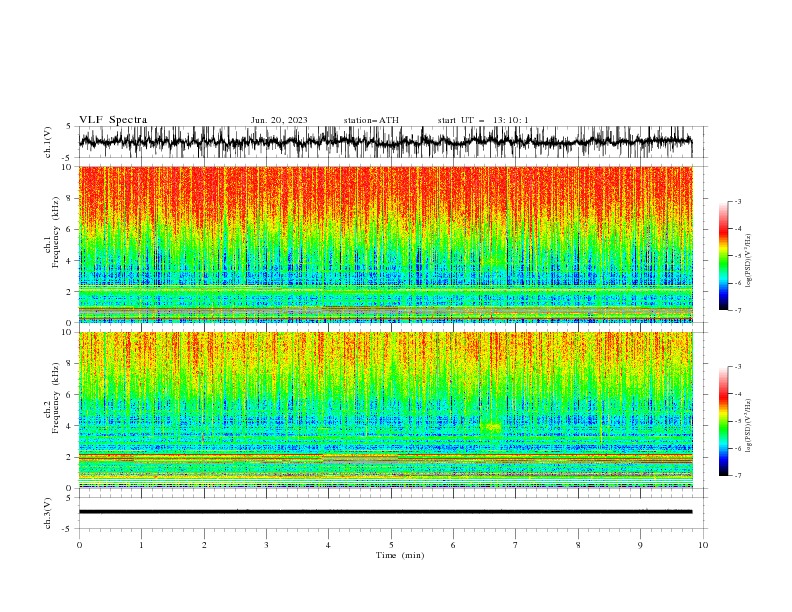Click the time axis end tick "10"
This screenshot has width=792, height=612.
(703, 545)
